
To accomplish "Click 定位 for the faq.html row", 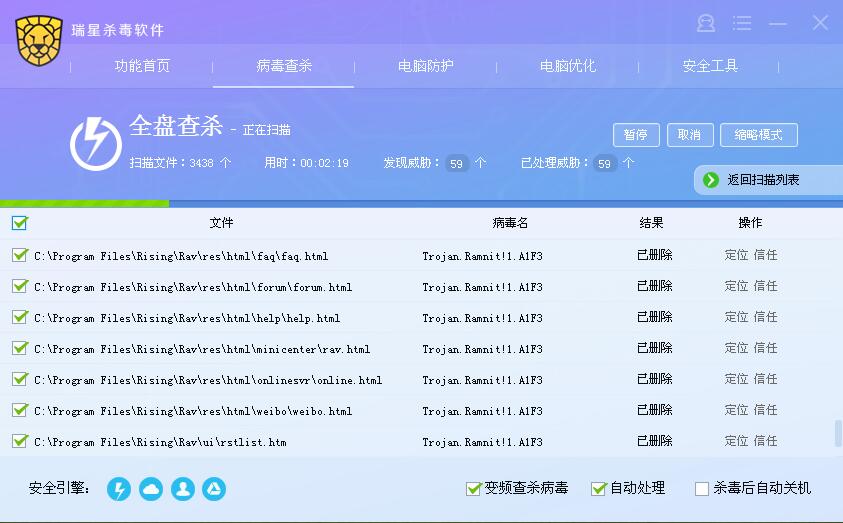I will (736, 255).
